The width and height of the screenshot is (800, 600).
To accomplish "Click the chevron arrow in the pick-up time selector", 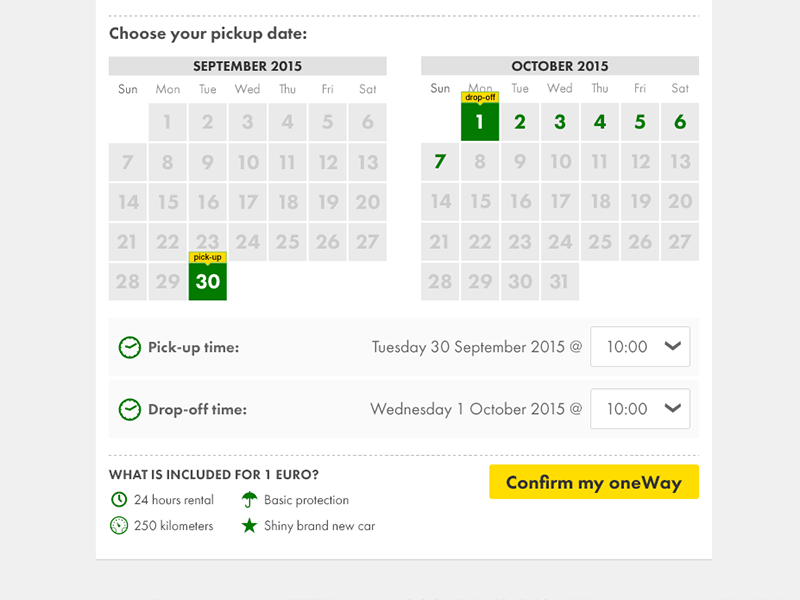I will click(673, 346).
